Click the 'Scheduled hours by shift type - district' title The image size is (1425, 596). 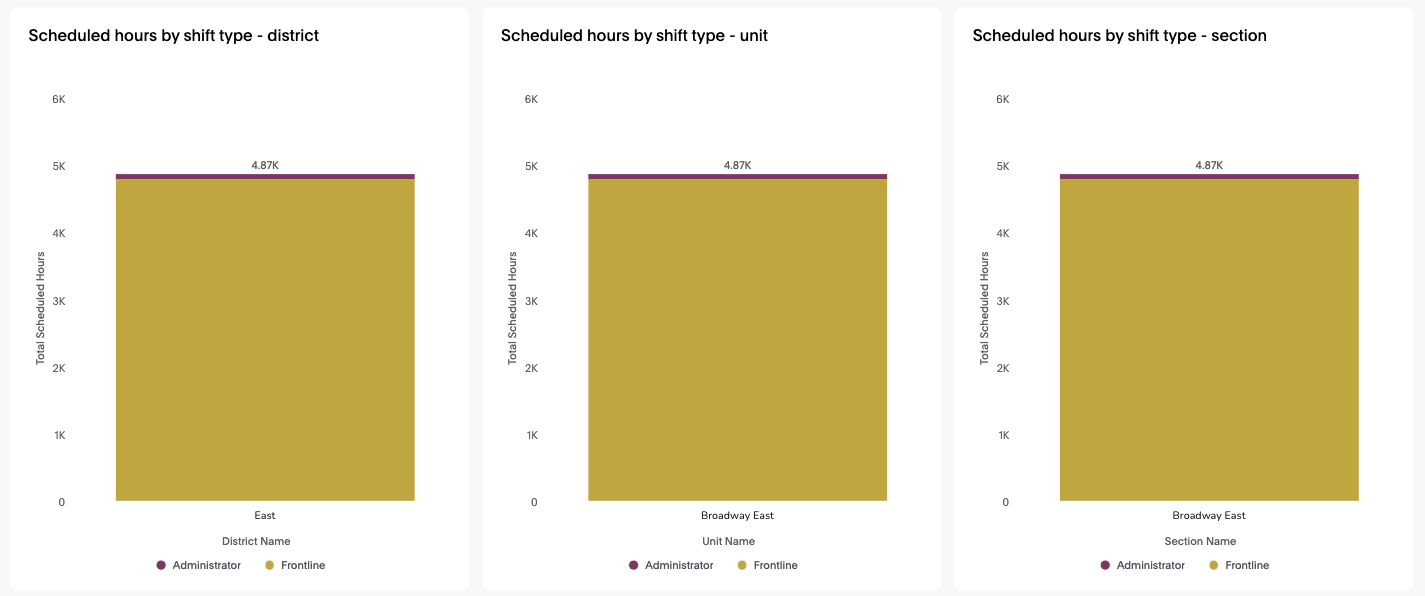coord(174,36)
